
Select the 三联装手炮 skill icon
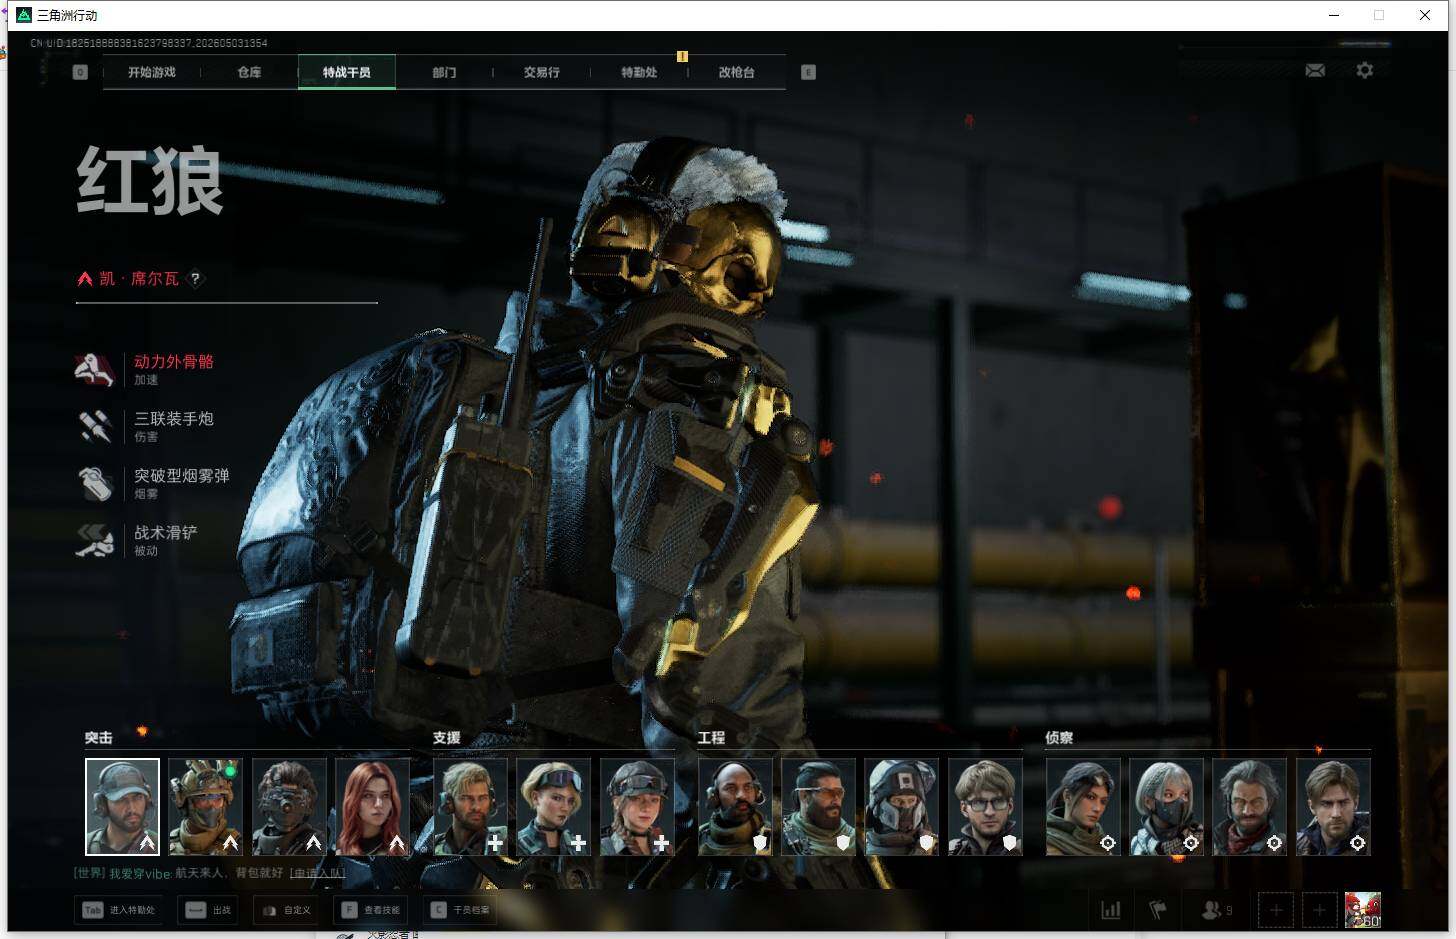coord(95,426)
